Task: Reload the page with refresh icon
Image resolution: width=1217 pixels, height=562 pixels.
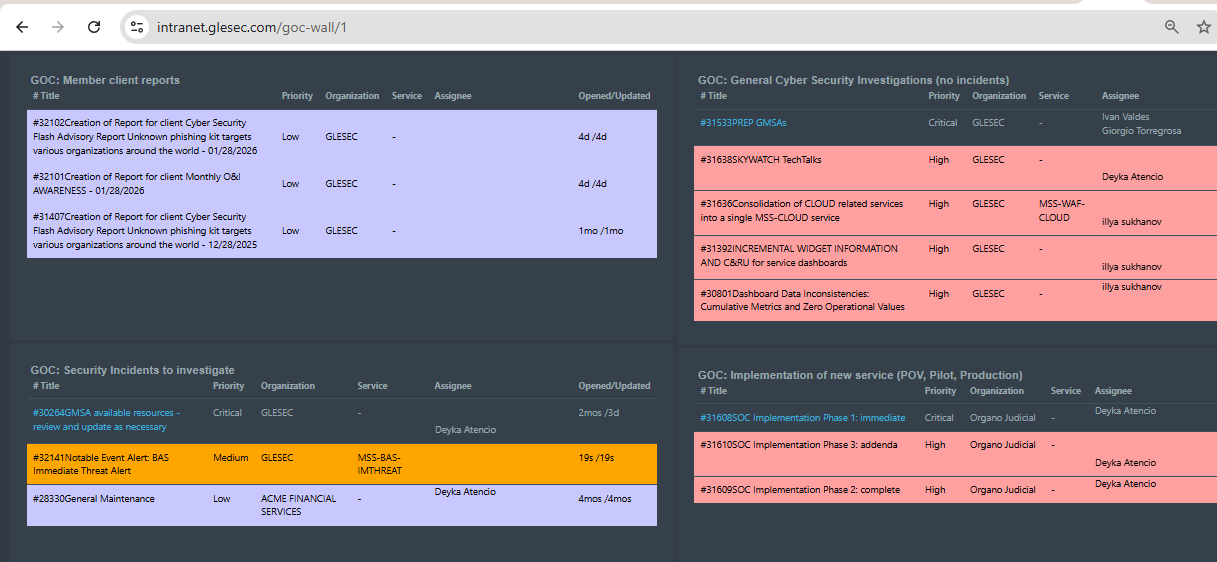Action: 94,27
